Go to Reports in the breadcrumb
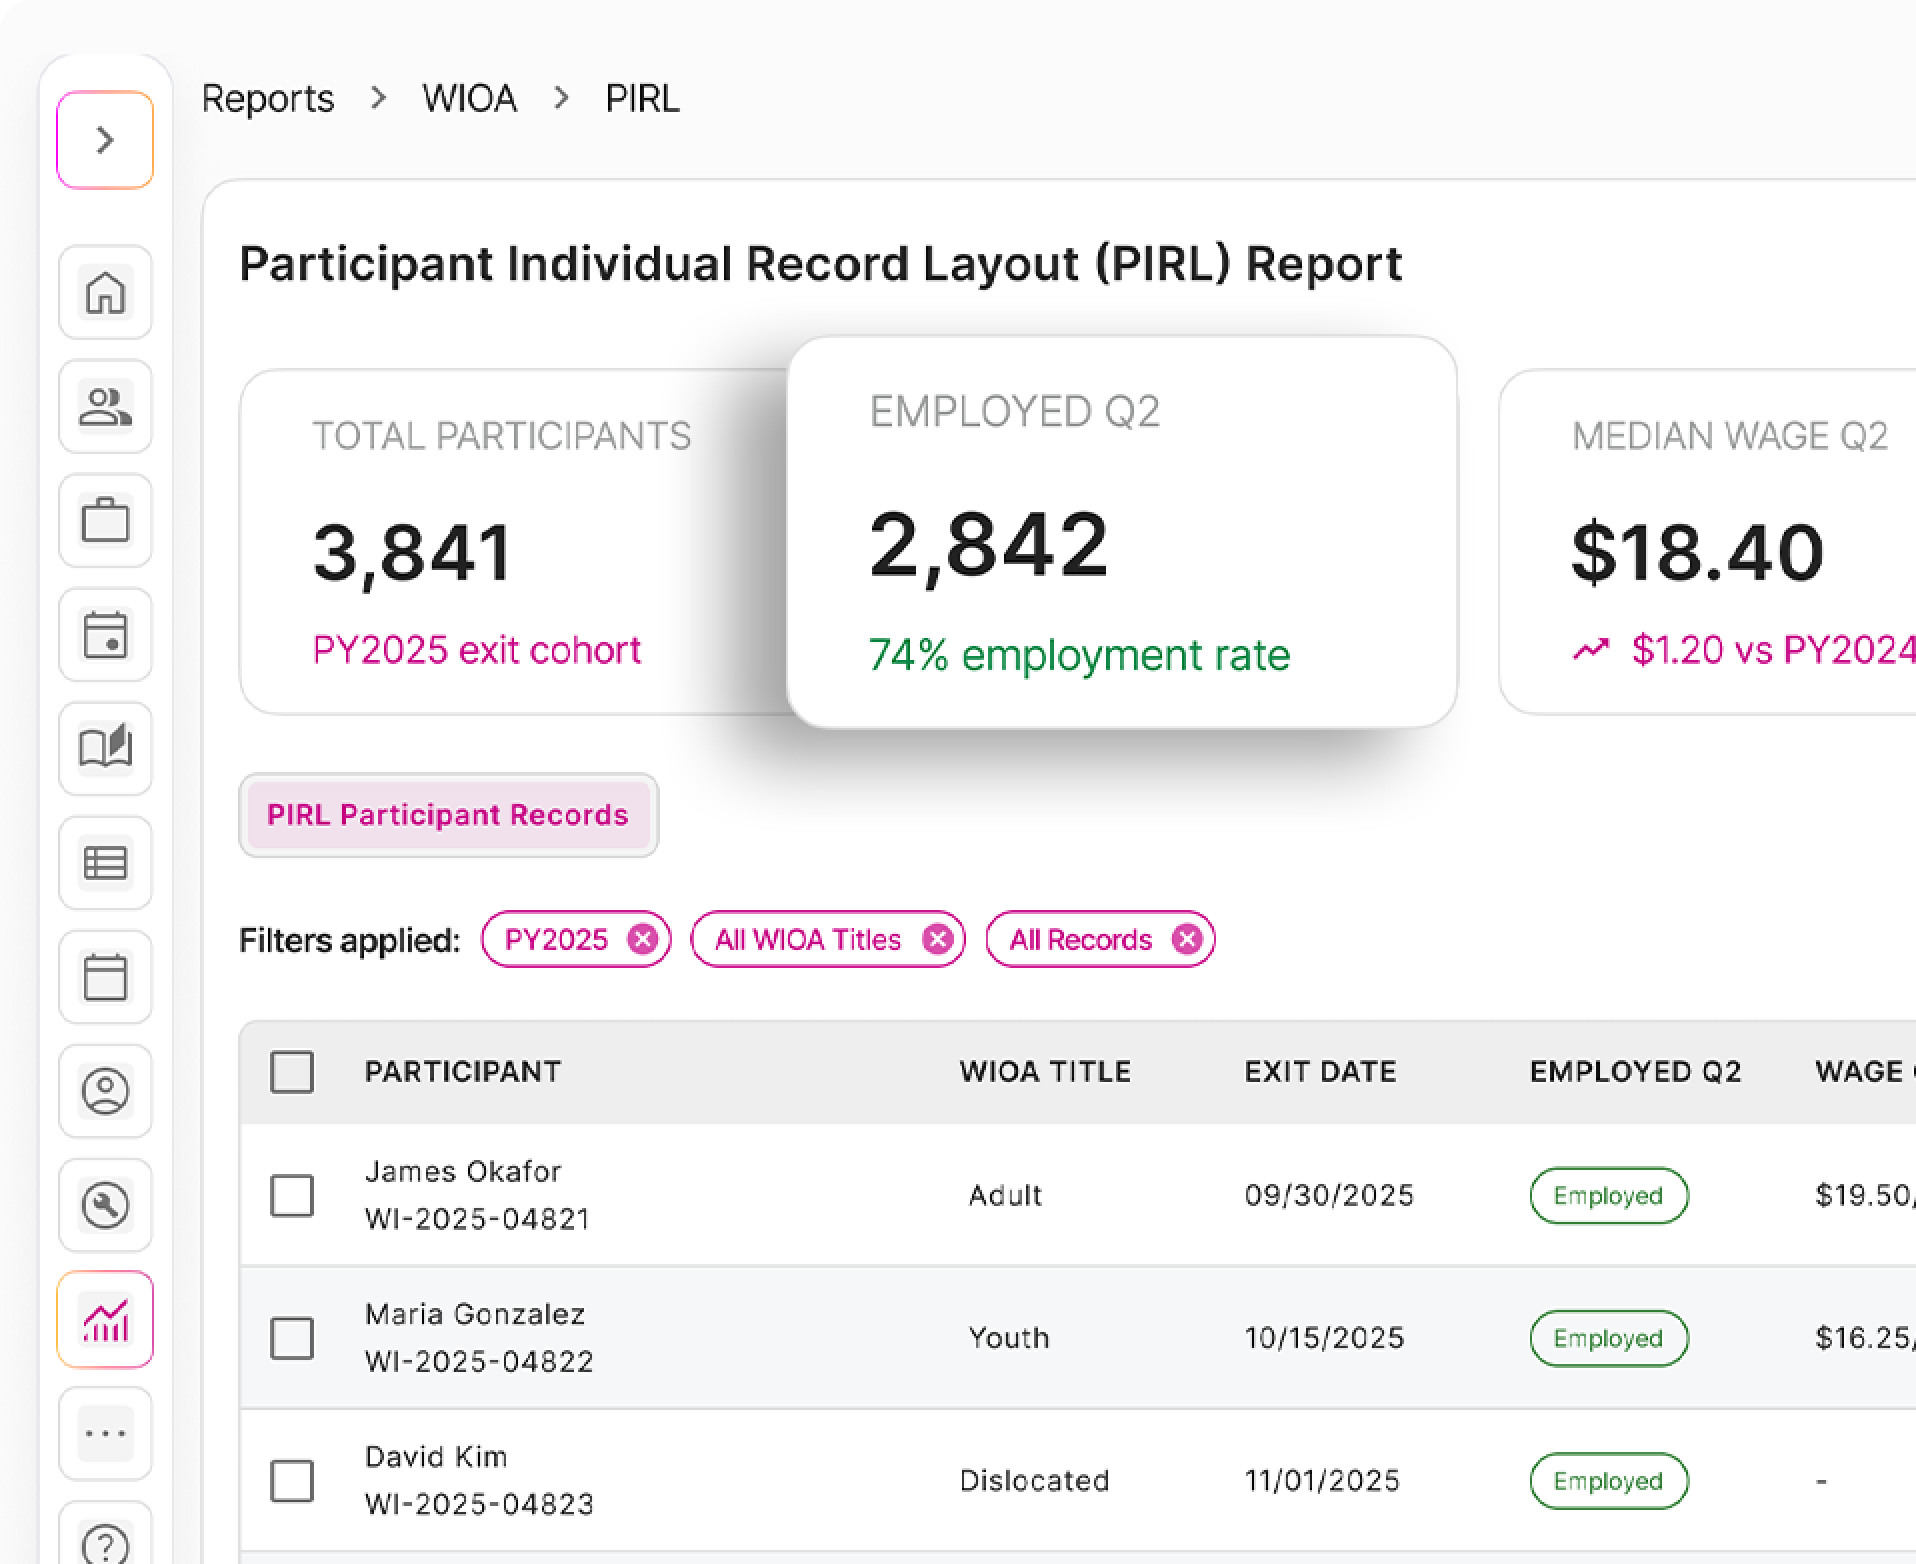 pos(268,99)
